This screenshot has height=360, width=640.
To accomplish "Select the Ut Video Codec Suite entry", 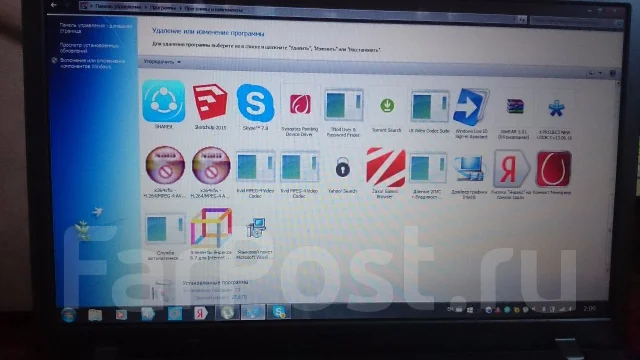I will (x=429, y=107).
